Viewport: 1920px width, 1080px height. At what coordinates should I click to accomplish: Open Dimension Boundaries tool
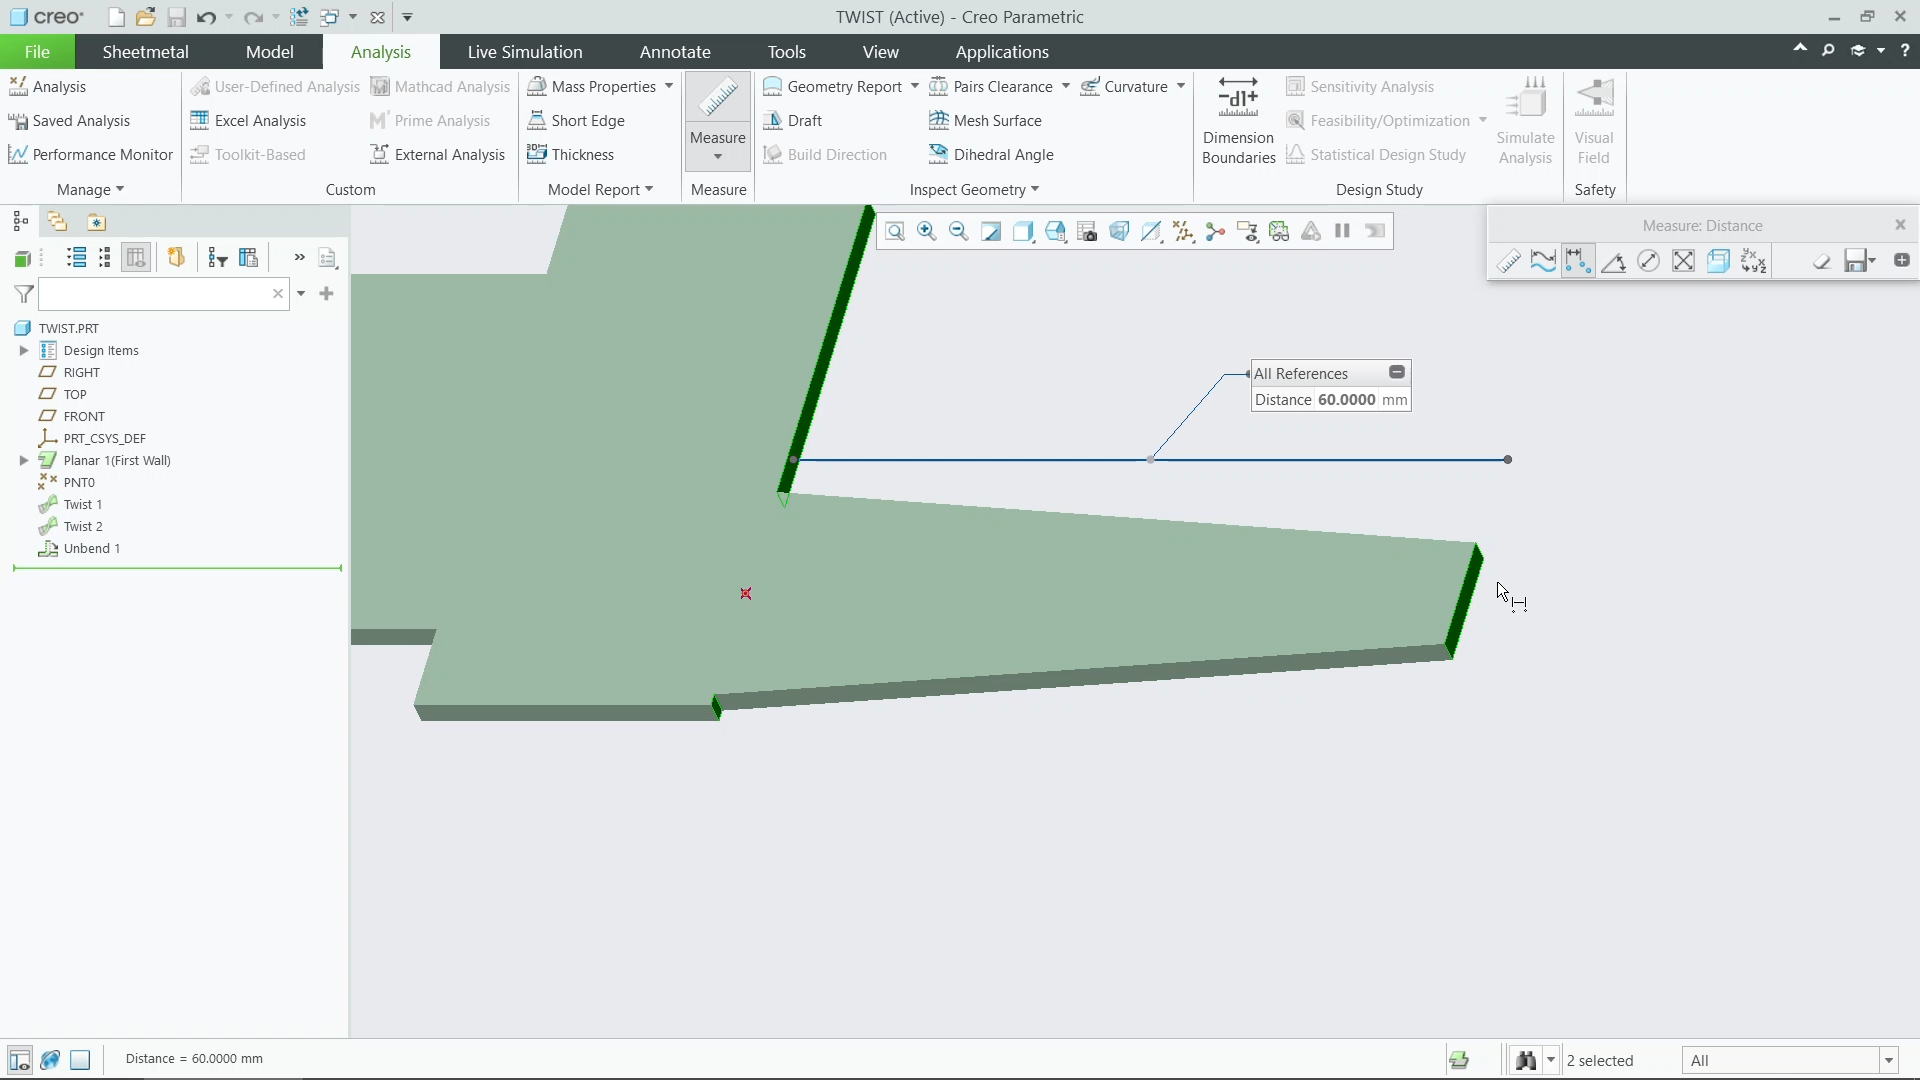[1238, 121]
